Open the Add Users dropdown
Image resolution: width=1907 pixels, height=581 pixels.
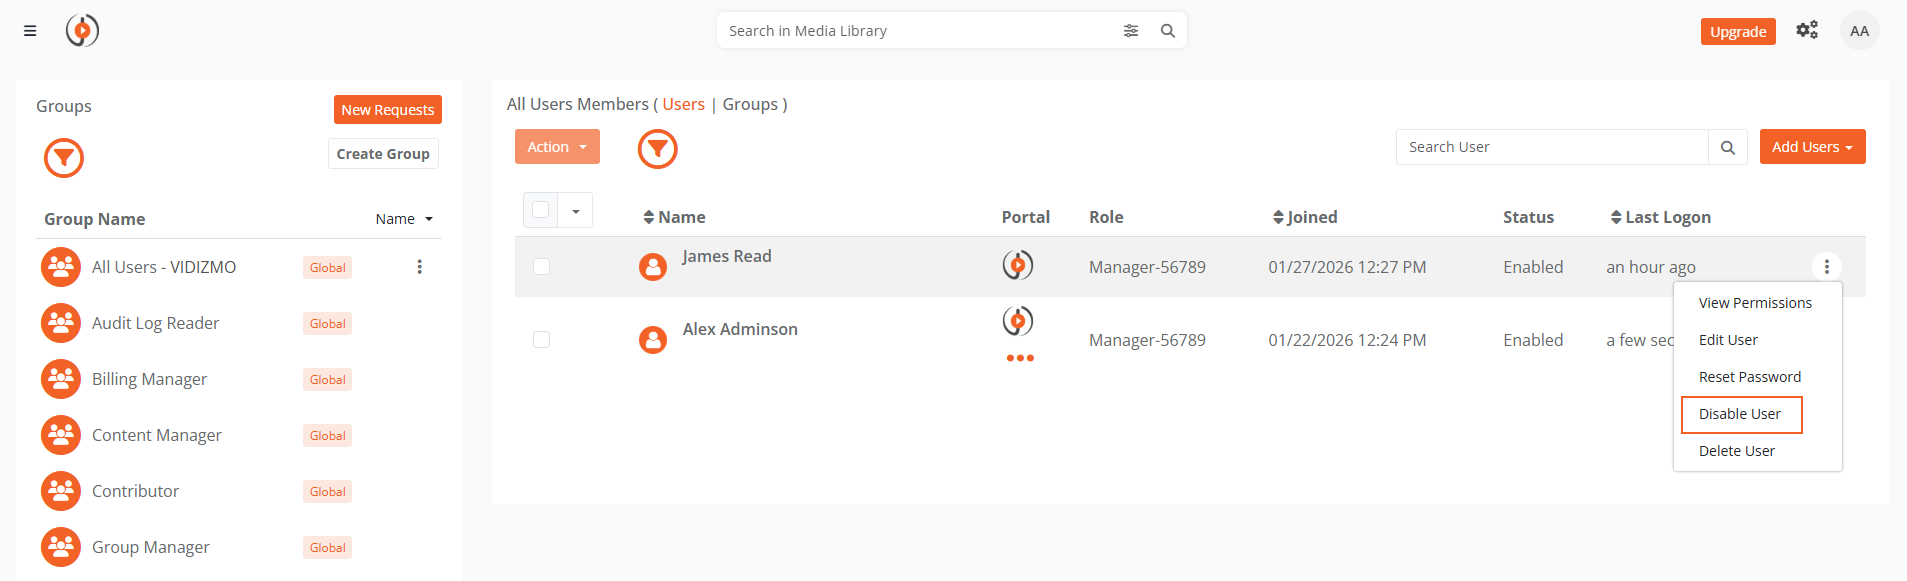1812,147
